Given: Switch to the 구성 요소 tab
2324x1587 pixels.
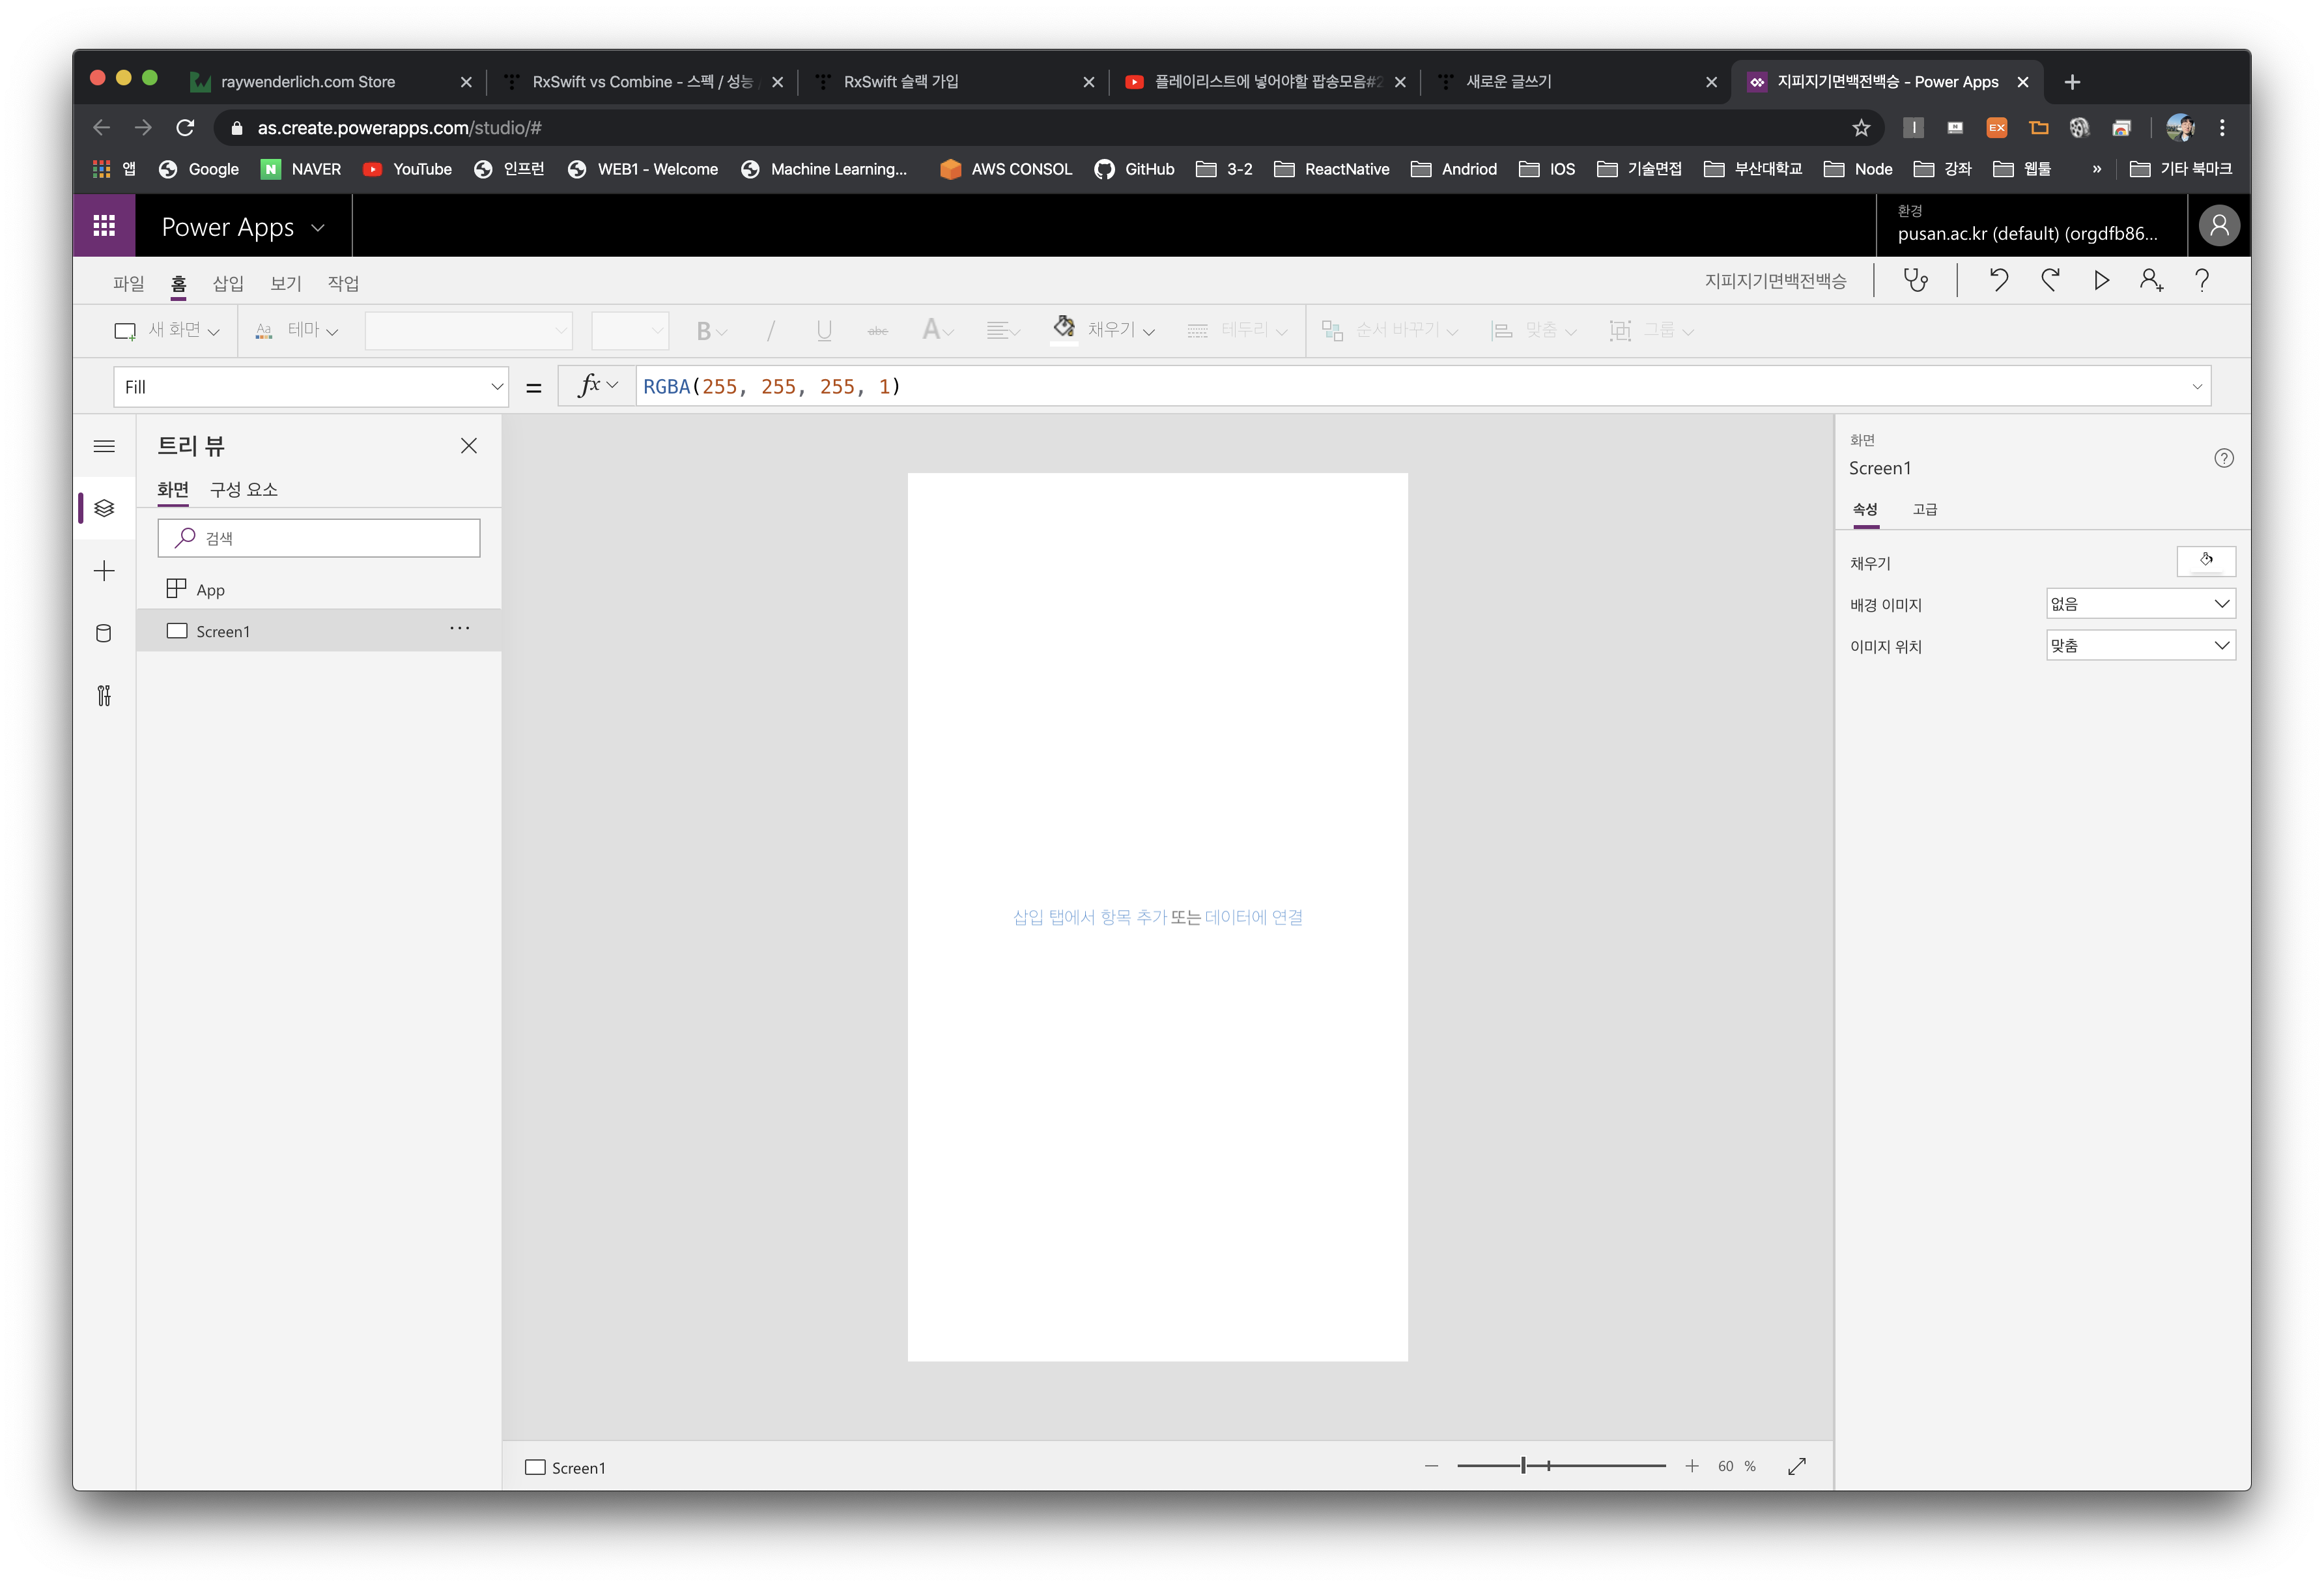Looking at the screenshot, I should (244, 489).
